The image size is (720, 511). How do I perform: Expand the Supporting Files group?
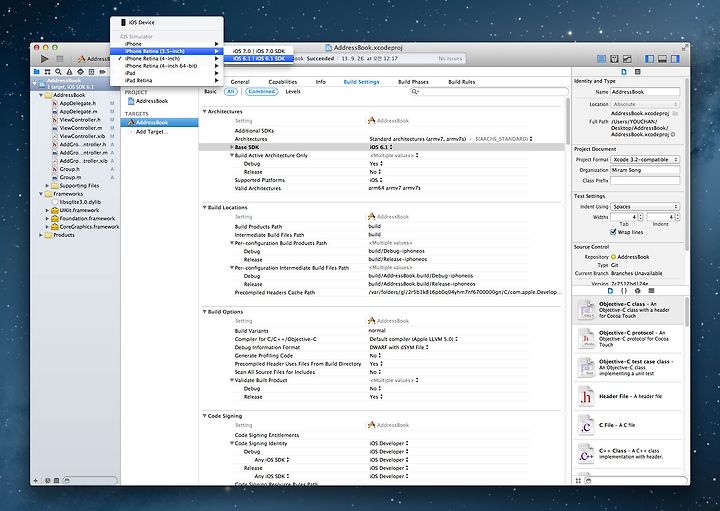(47, 186)
